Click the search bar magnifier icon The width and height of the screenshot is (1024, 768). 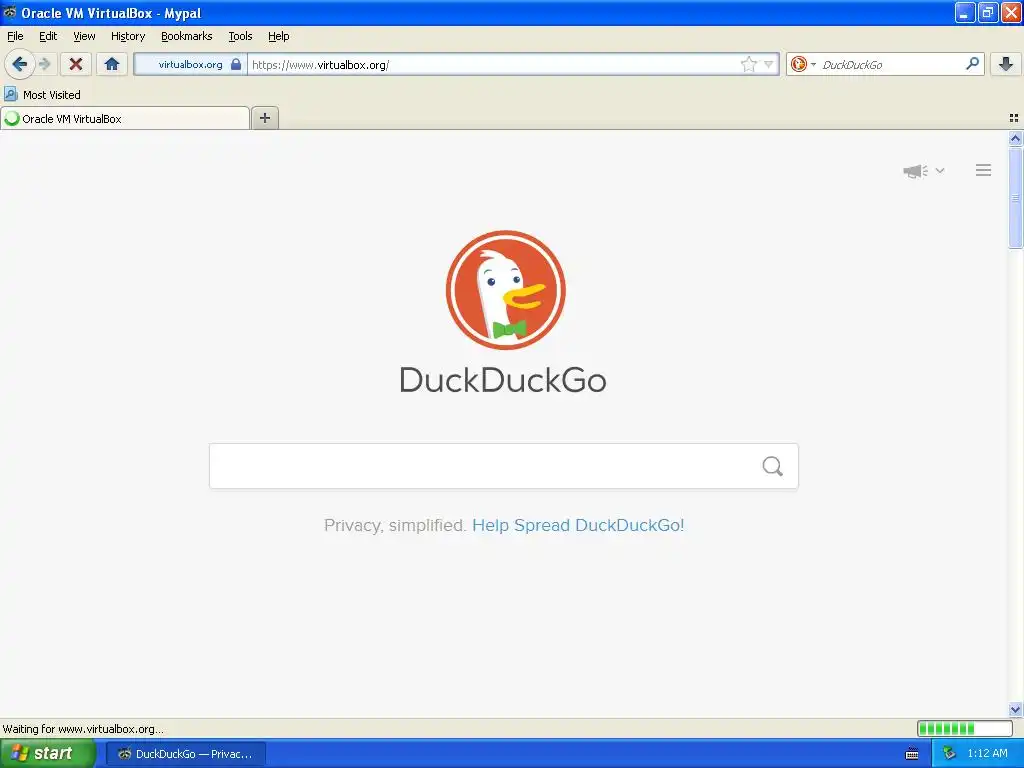point(972,64)
